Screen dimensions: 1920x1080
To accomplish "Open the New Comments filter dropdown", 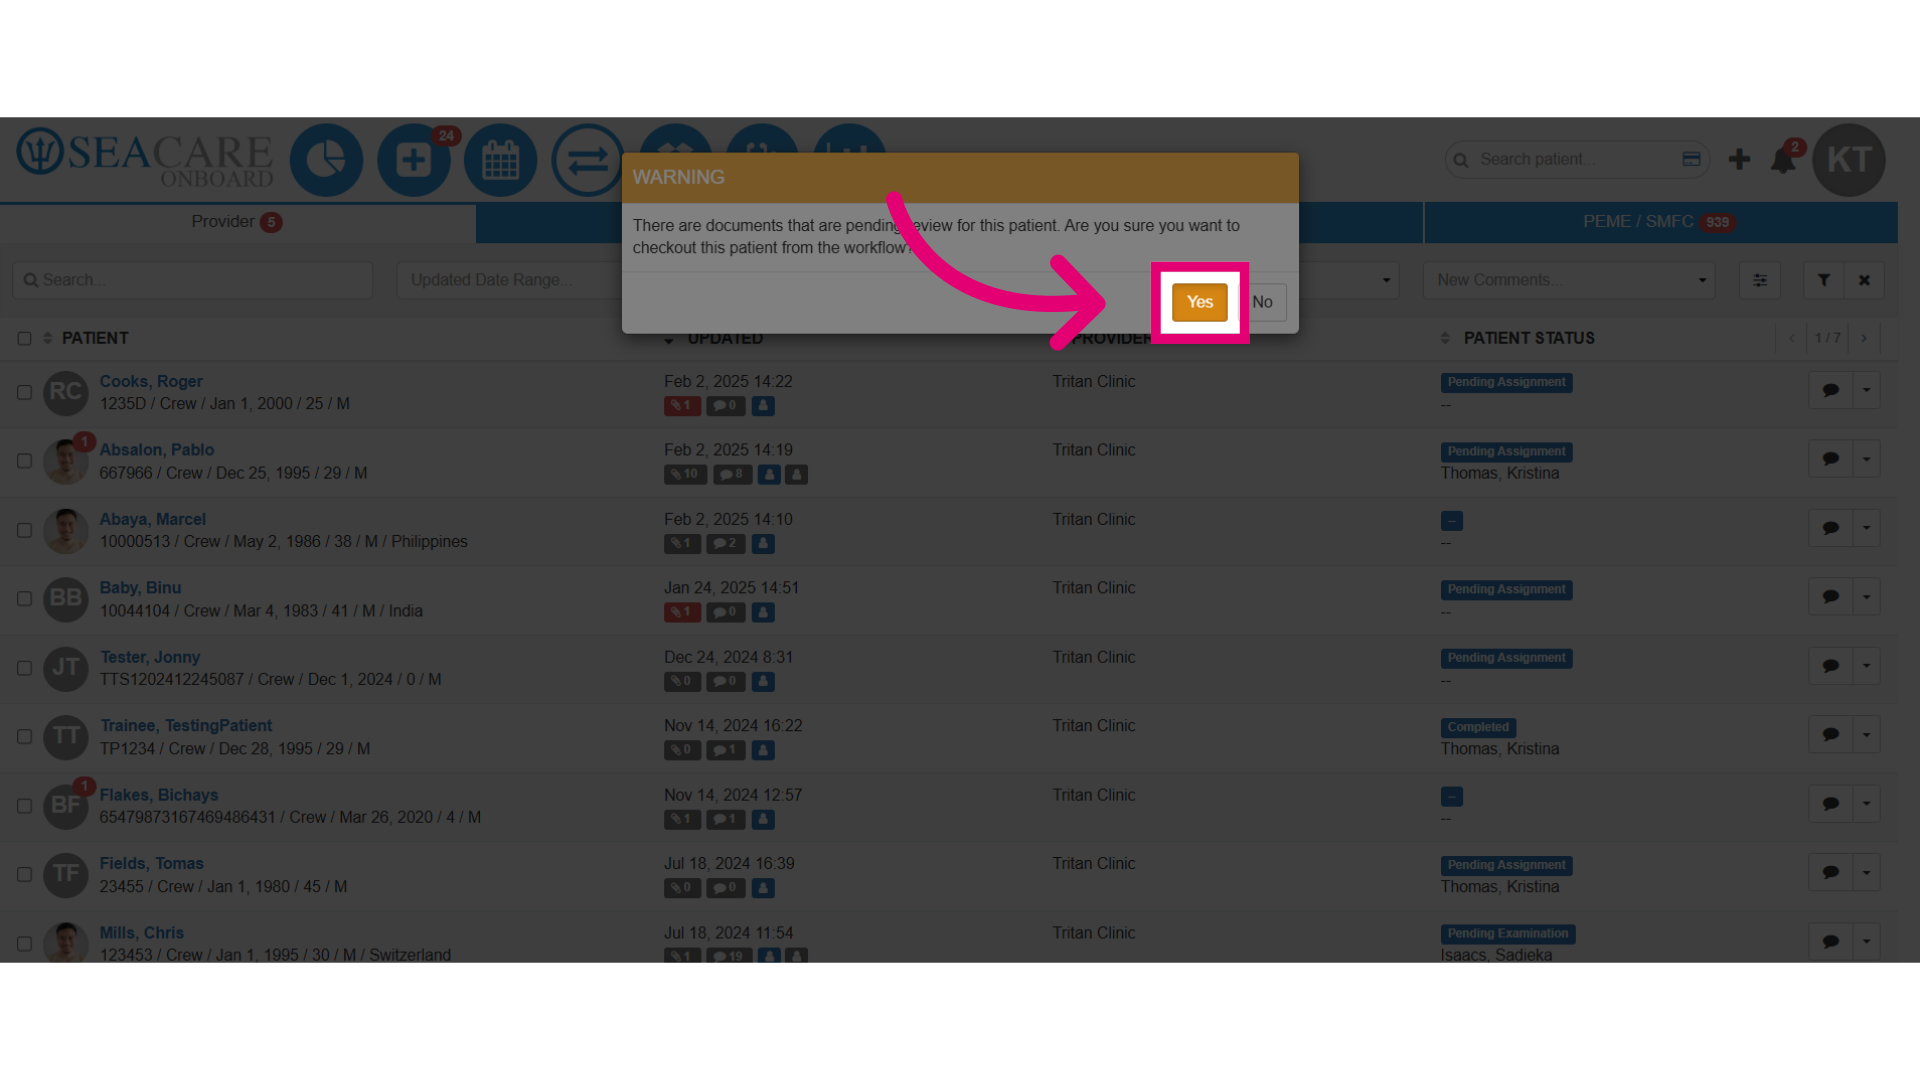I will click(x=1569, y=280).
